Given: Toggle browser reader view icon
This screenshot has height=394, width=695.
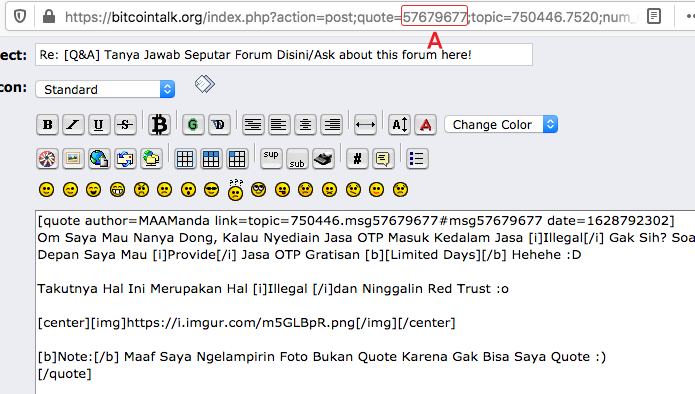Looking at the screenshot, I should click(x=654, y=16).
